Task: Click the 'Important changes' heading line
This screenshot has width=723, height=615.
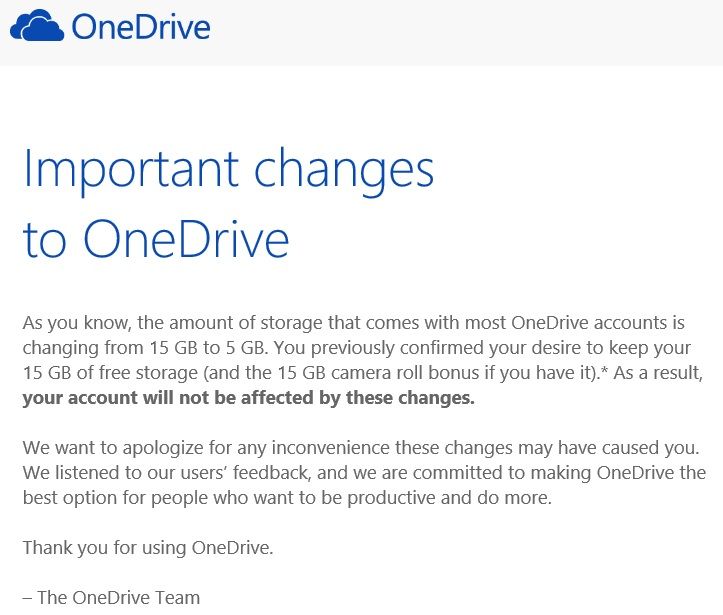Action: point(228,170)
